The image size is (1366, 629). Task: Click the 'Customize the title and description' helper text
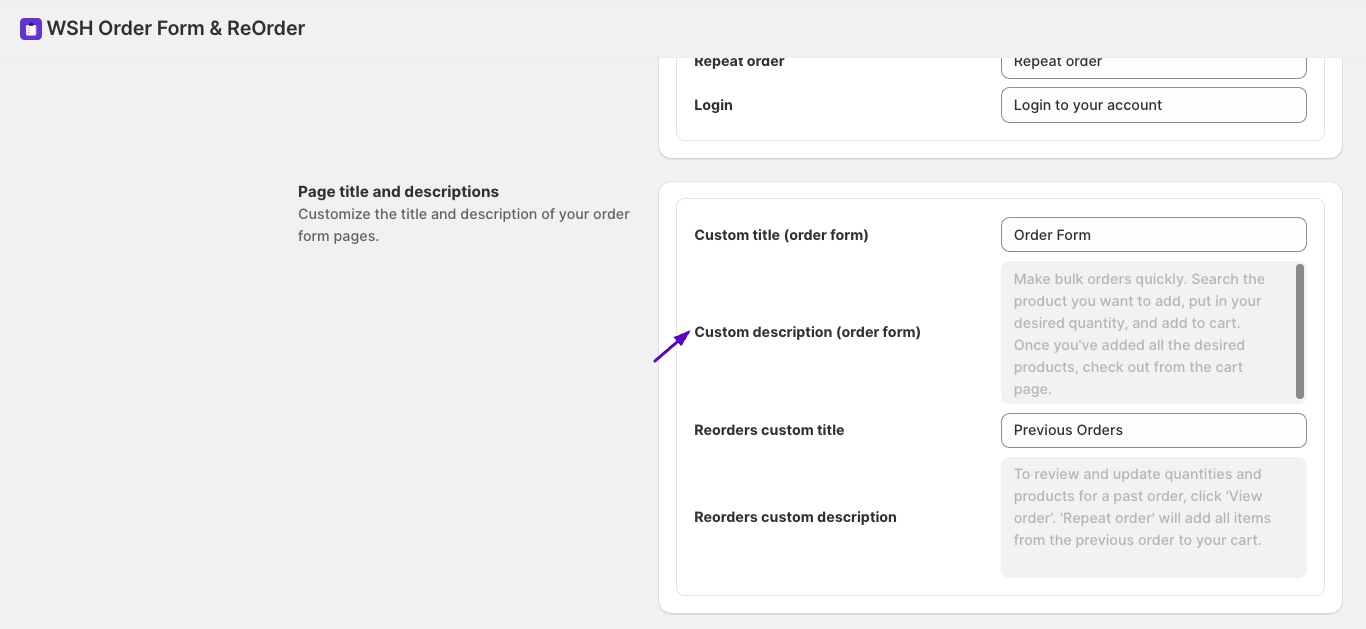pyautogui.click(x=464, y=225)
